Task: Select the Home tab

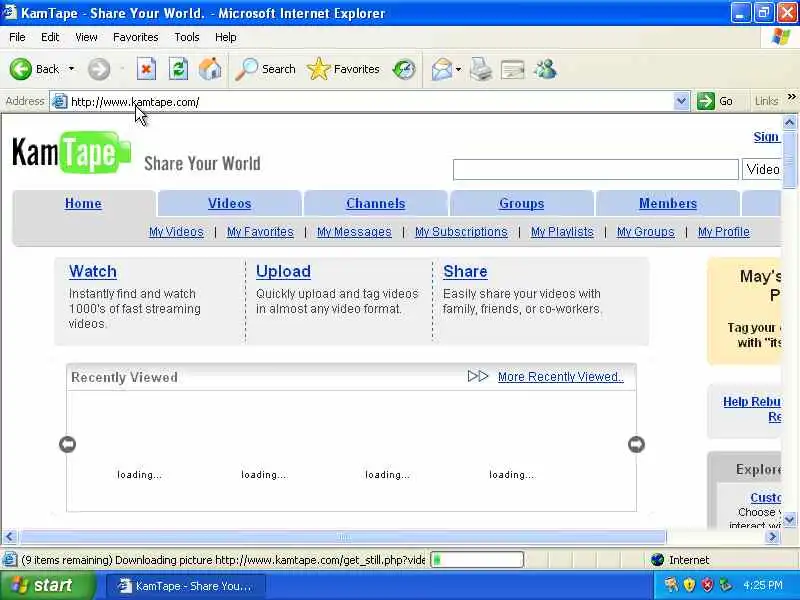Action: pyautogui.click(x=83, y=204)
